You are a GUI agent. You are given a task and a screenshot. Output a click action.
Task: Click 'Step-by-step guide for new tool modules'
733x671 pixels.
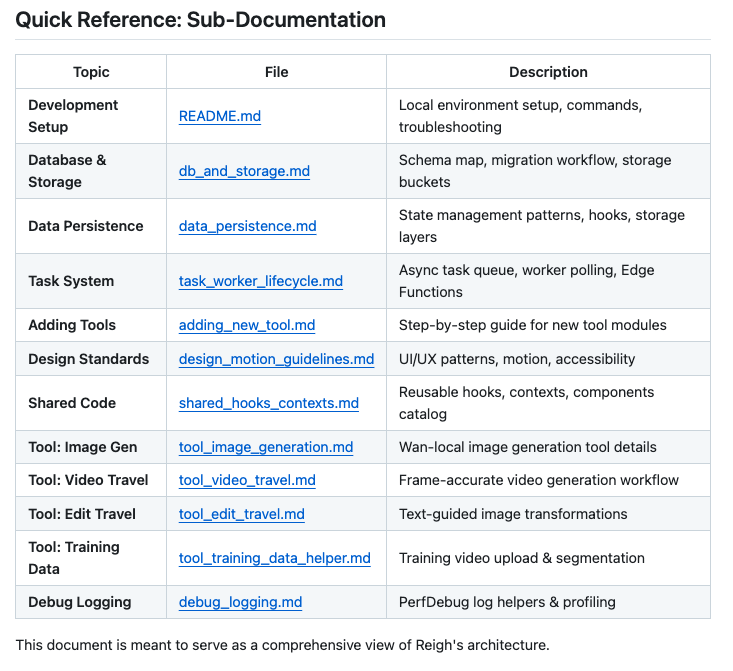[x=532, y=325]
